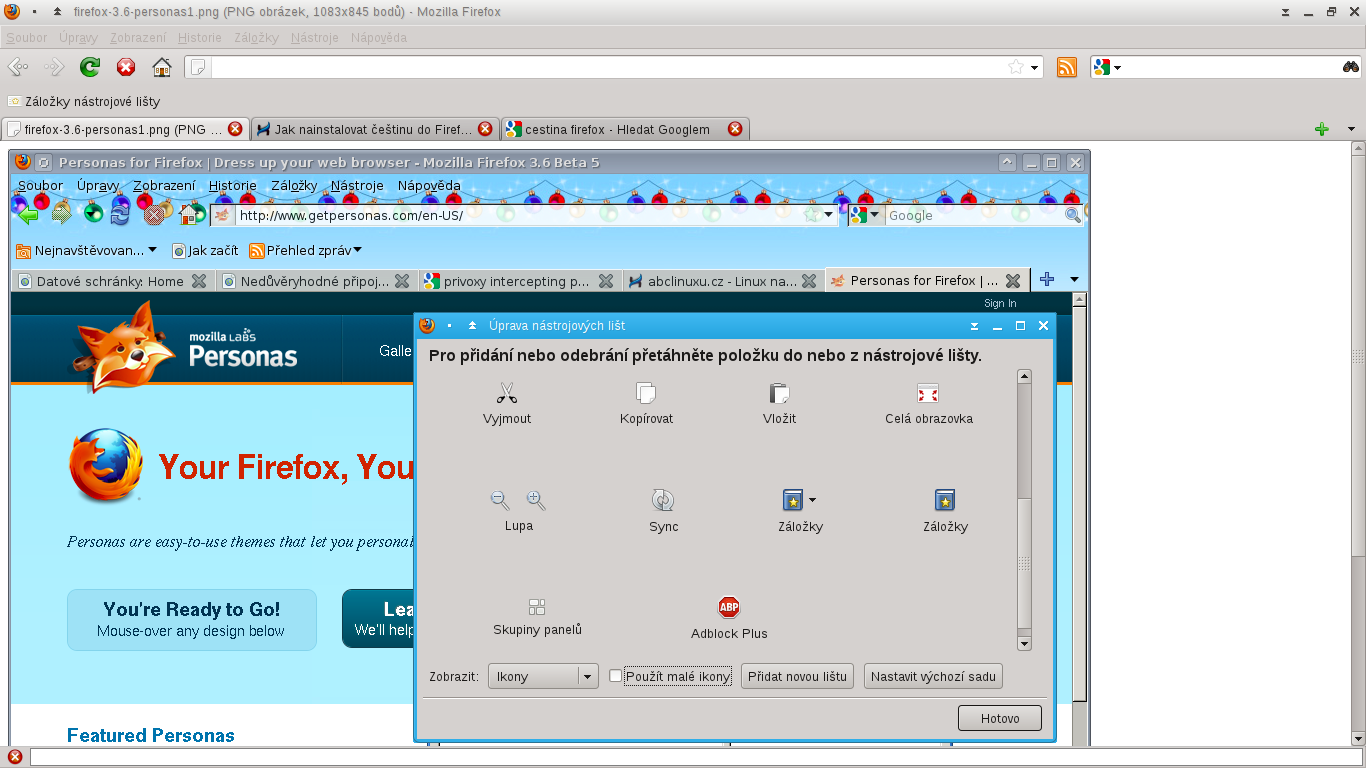This screenshot has height=768, width=1366.
Task: Bookmark the page via the outer address bar star
Action: pyautogui.click(x=1016, y=67)
